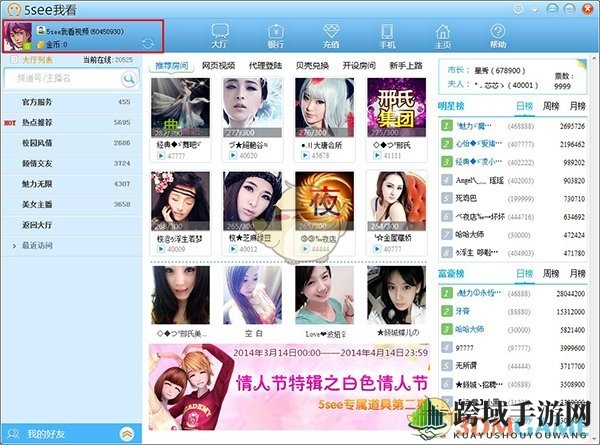Select 日榜 in 明星榜
The image size is (600, 445).
click(524, 106)
